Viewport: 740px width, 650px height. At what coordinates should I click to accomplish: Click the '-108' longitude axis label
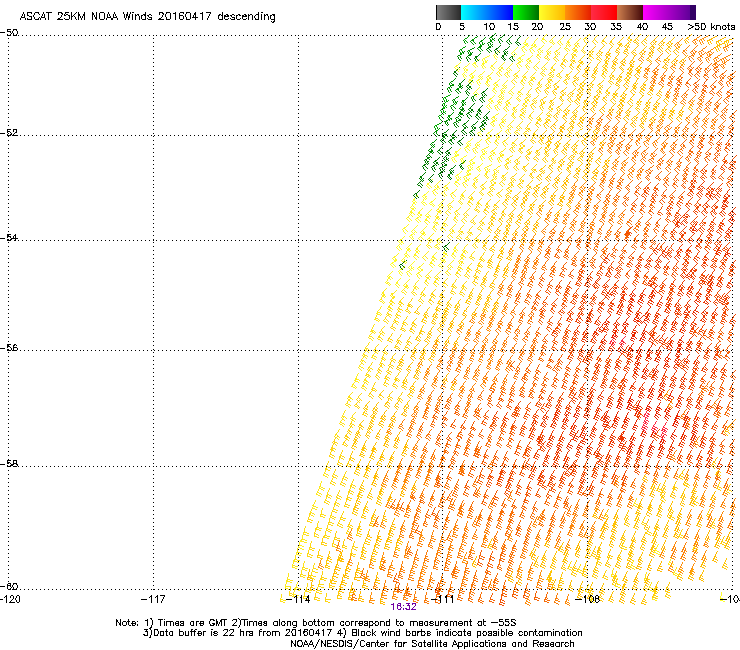(588, 599)
